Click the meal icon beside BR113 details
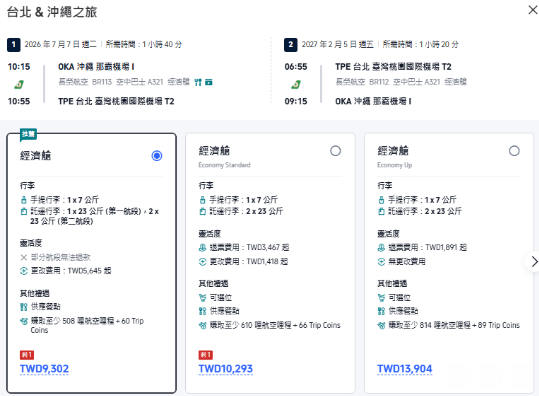Image resolution: width=539 pixels, height=396 pixels. (198, 82)
